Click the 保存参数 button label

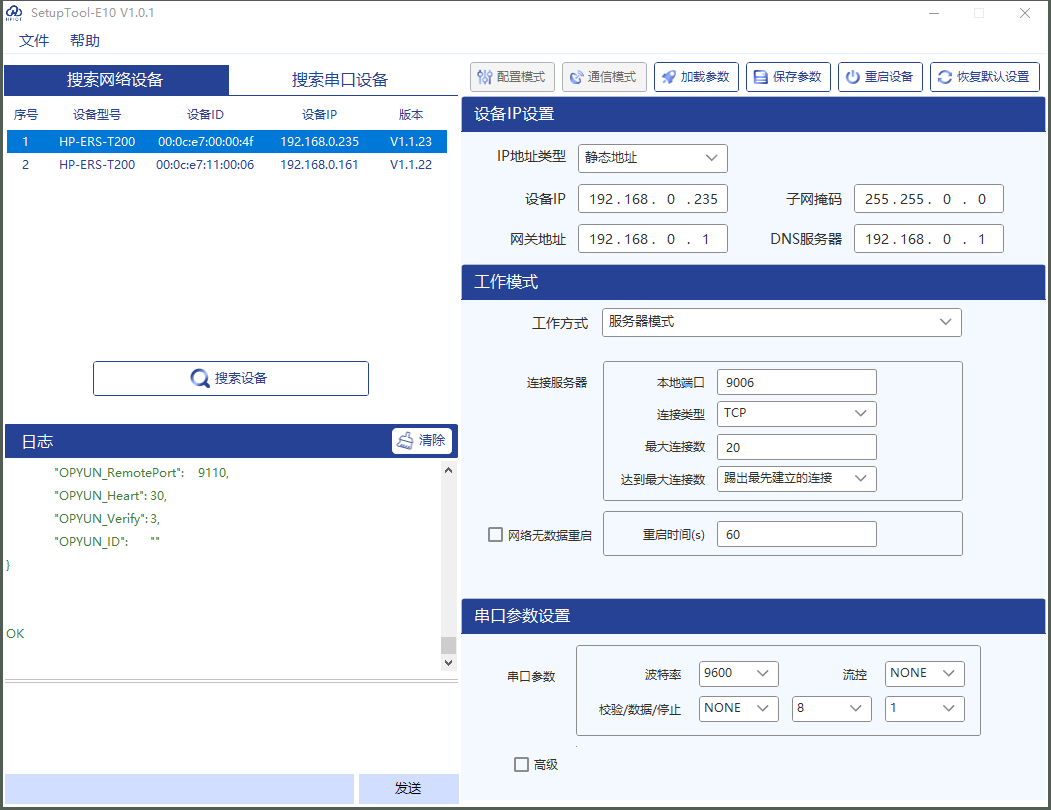797,77
